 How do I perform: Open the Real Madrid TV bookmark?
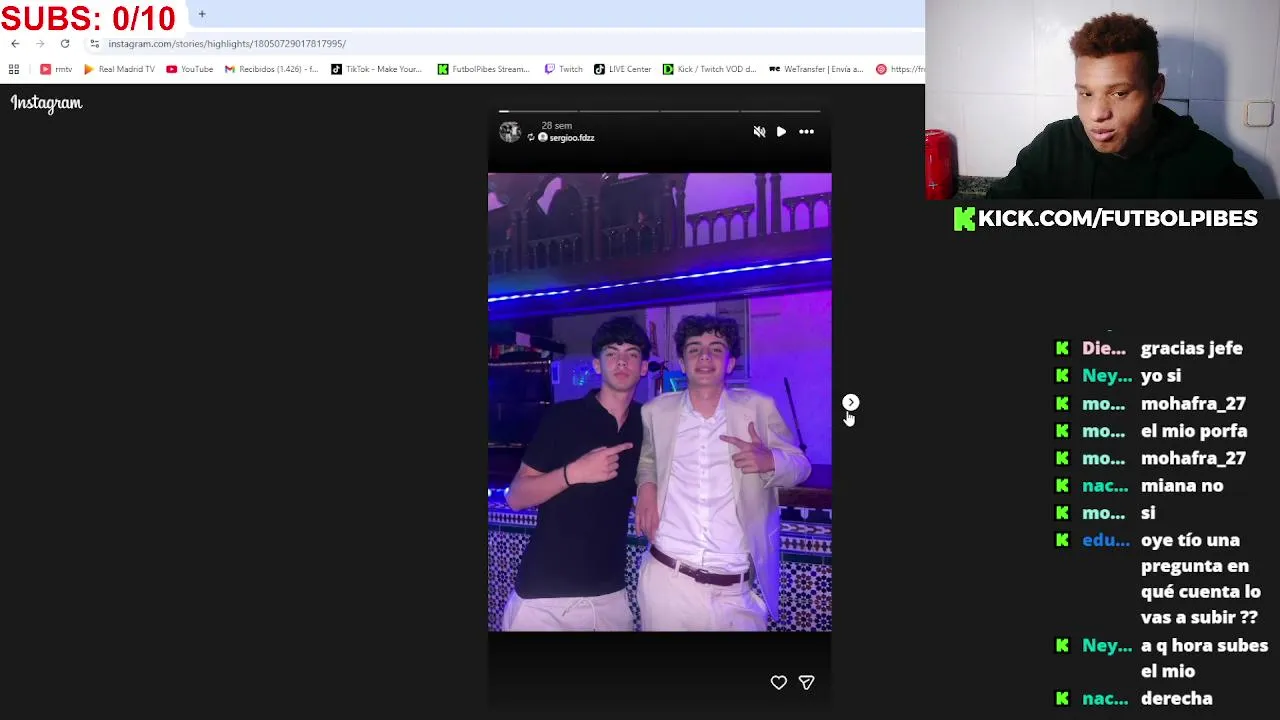[x=119, y=69]
